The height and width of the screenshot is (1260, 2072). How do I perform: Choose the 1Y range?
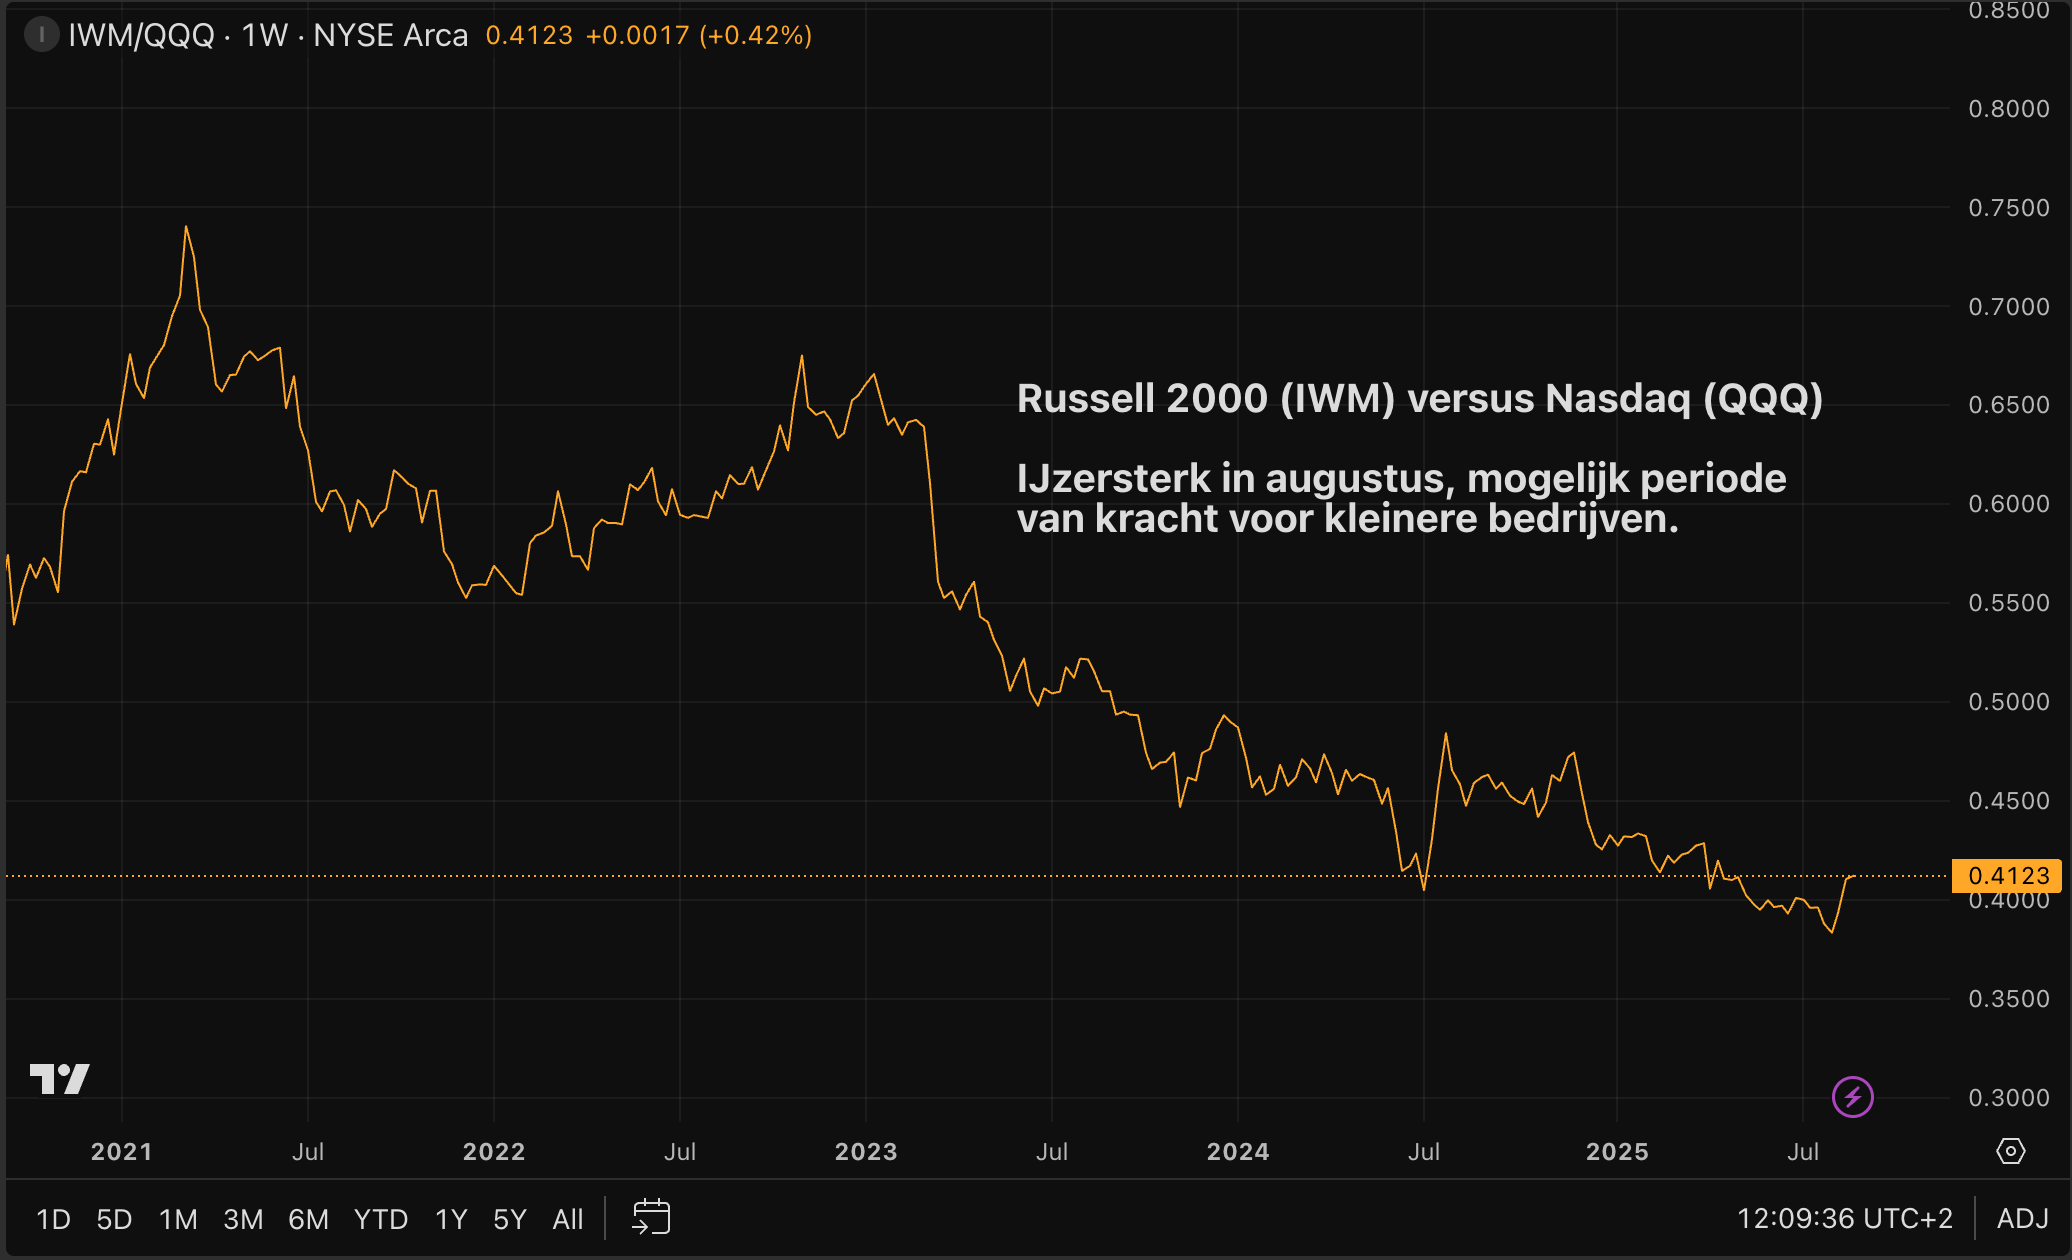451,1219
